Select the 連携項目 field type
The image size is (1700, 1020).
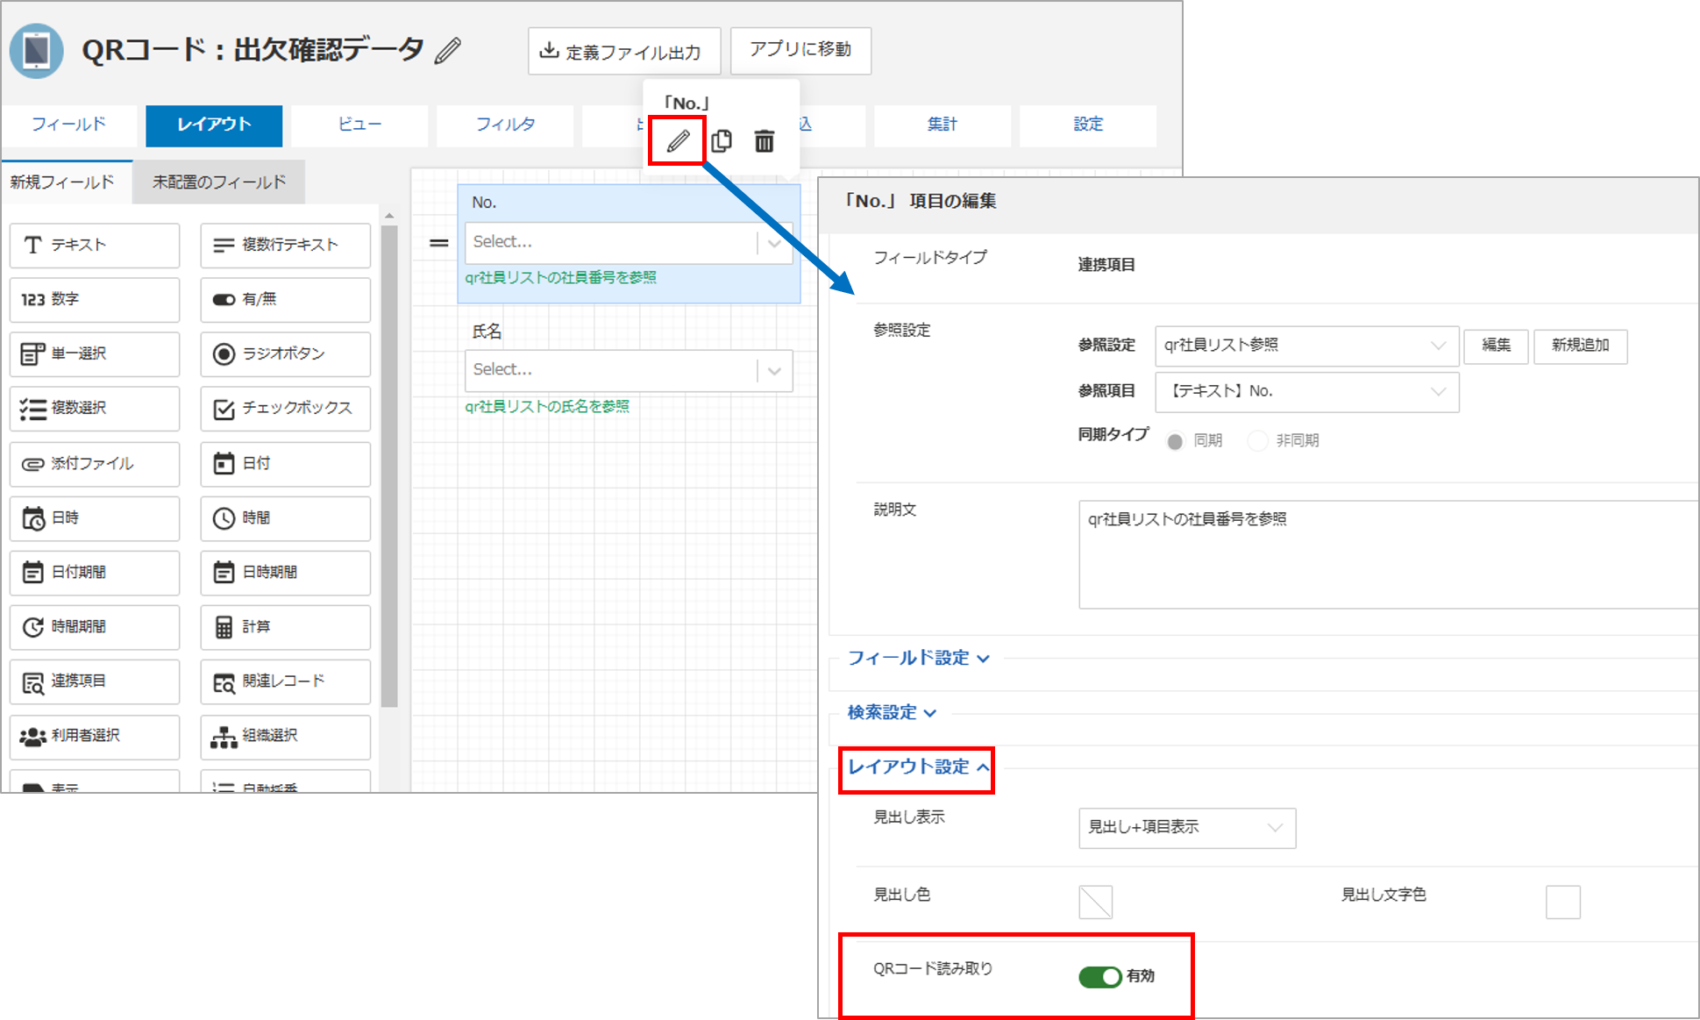[95, 681]
